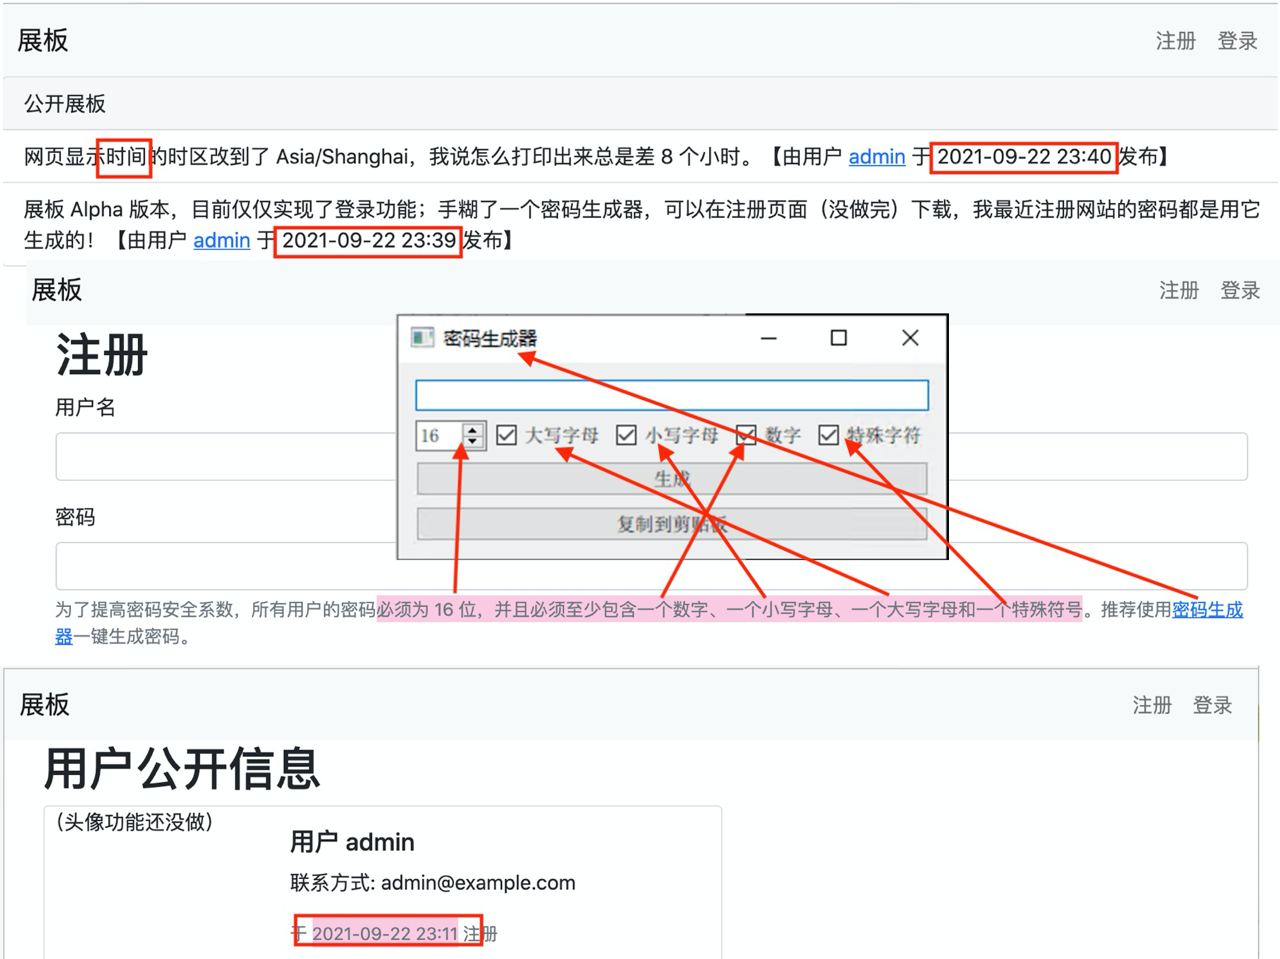The height and width of the screenshot is (959, 1280).
Task: Click the (头像功能还没做) placeholder text
Action: click(133, 822)
